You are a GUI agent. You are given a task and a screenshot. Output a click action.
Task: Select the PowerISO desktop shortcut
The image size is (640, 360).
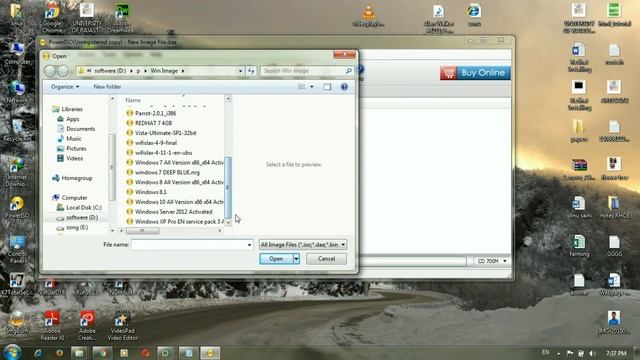(17, 207)
